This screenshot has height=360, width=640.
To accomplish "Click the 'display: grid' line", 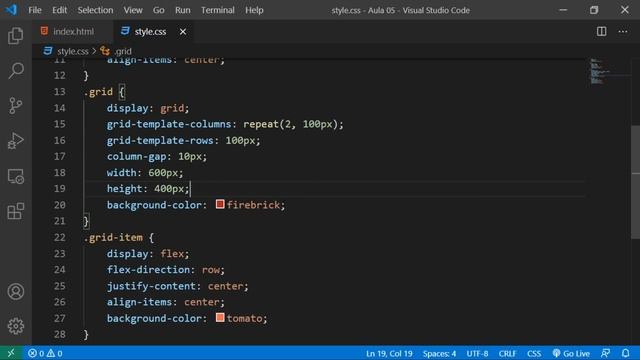I will (148, 108).
